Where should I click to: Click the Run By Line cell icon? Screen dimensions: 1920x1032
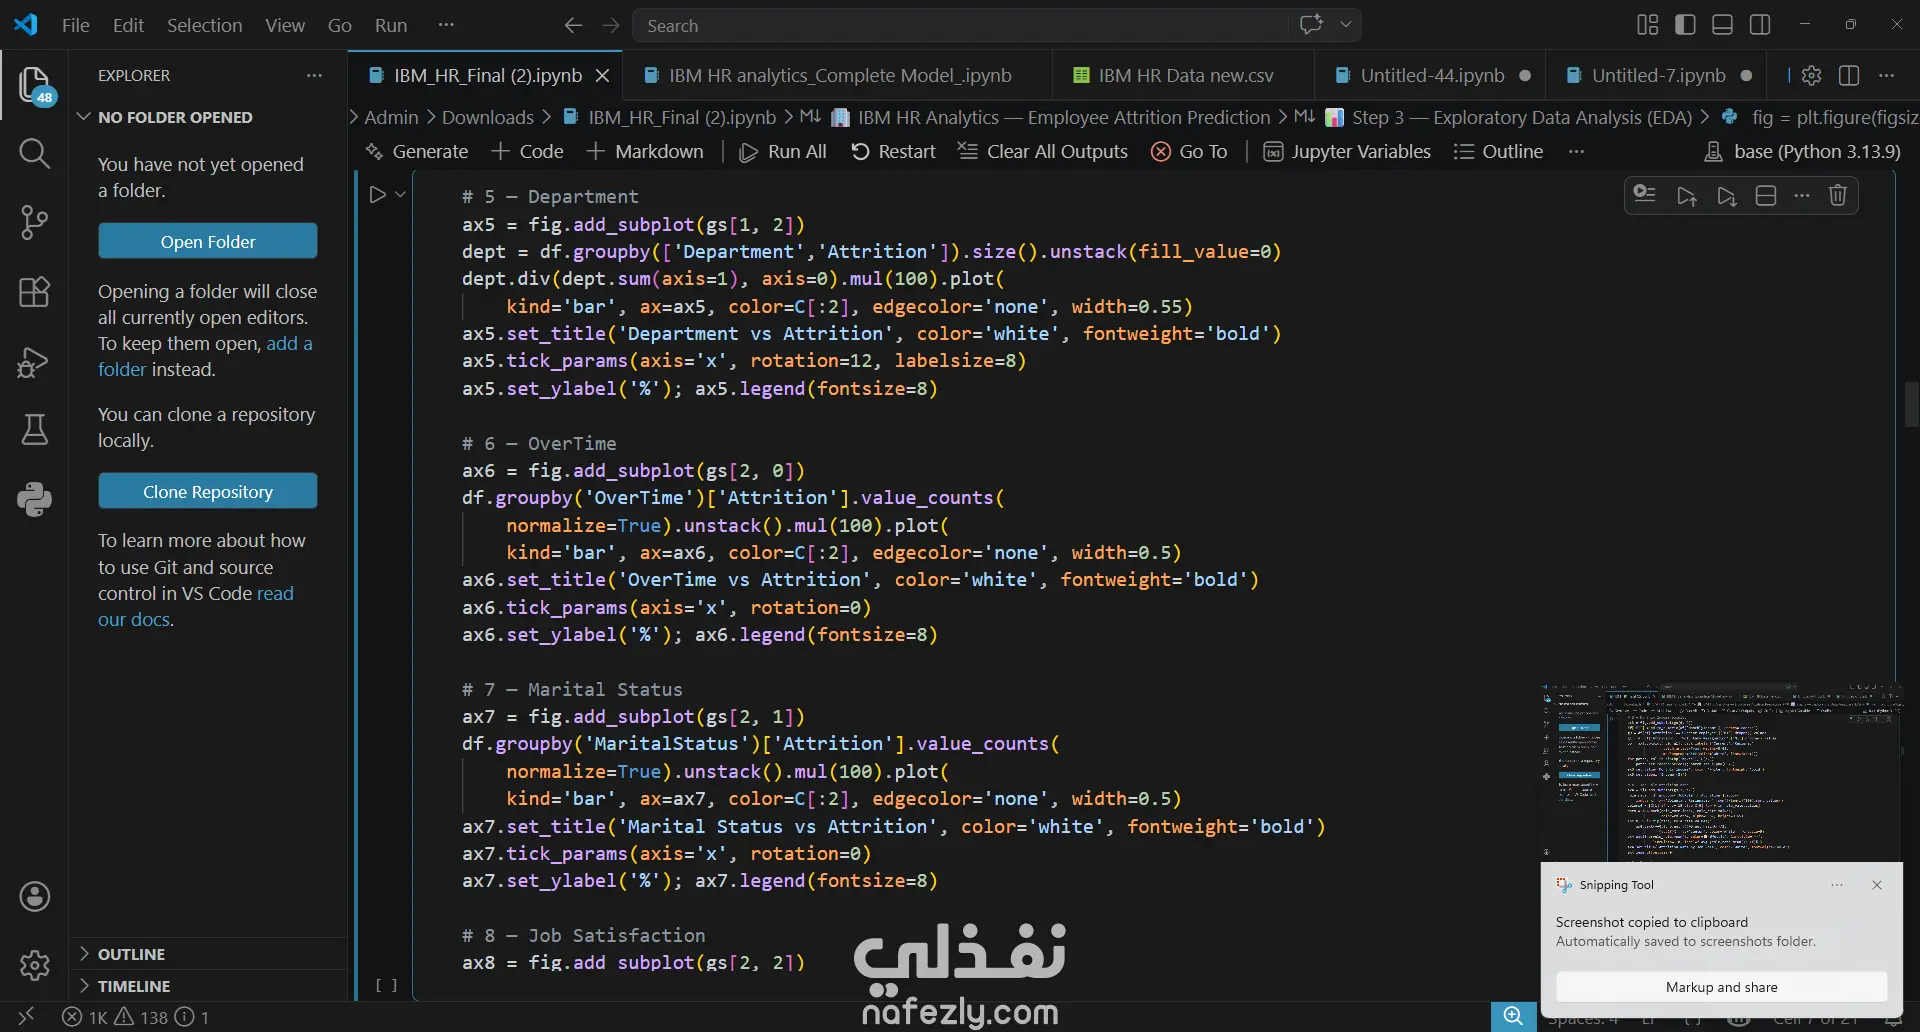[x=1645, y=195]
